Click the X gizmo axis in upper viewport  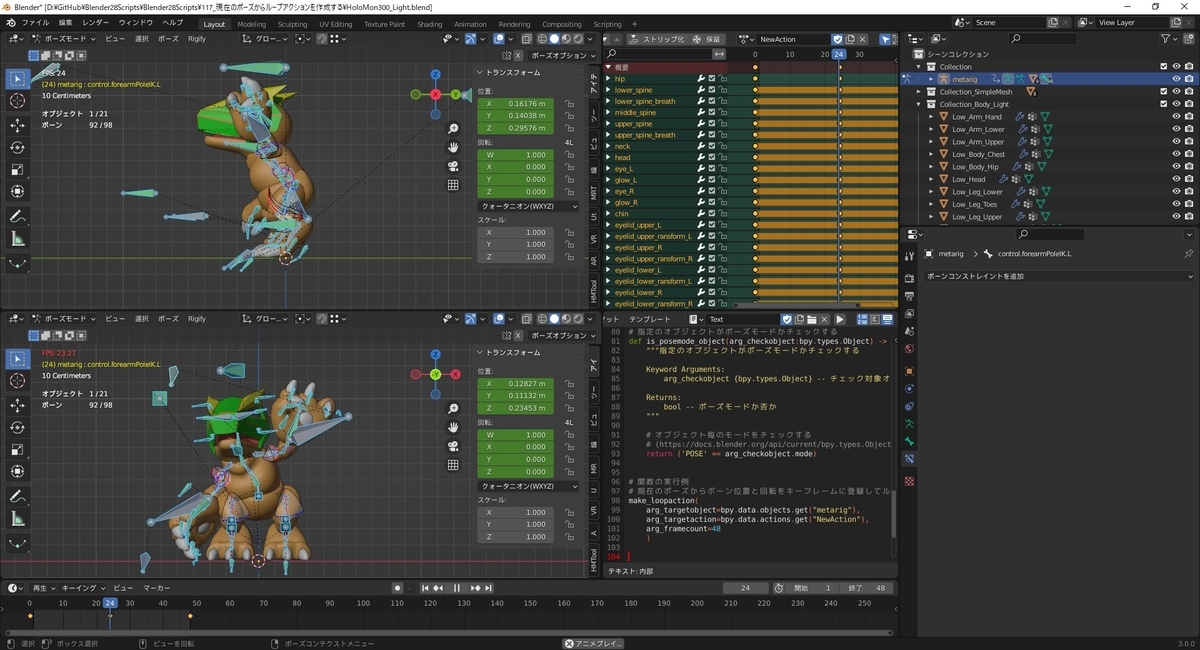tap(436, 94)
